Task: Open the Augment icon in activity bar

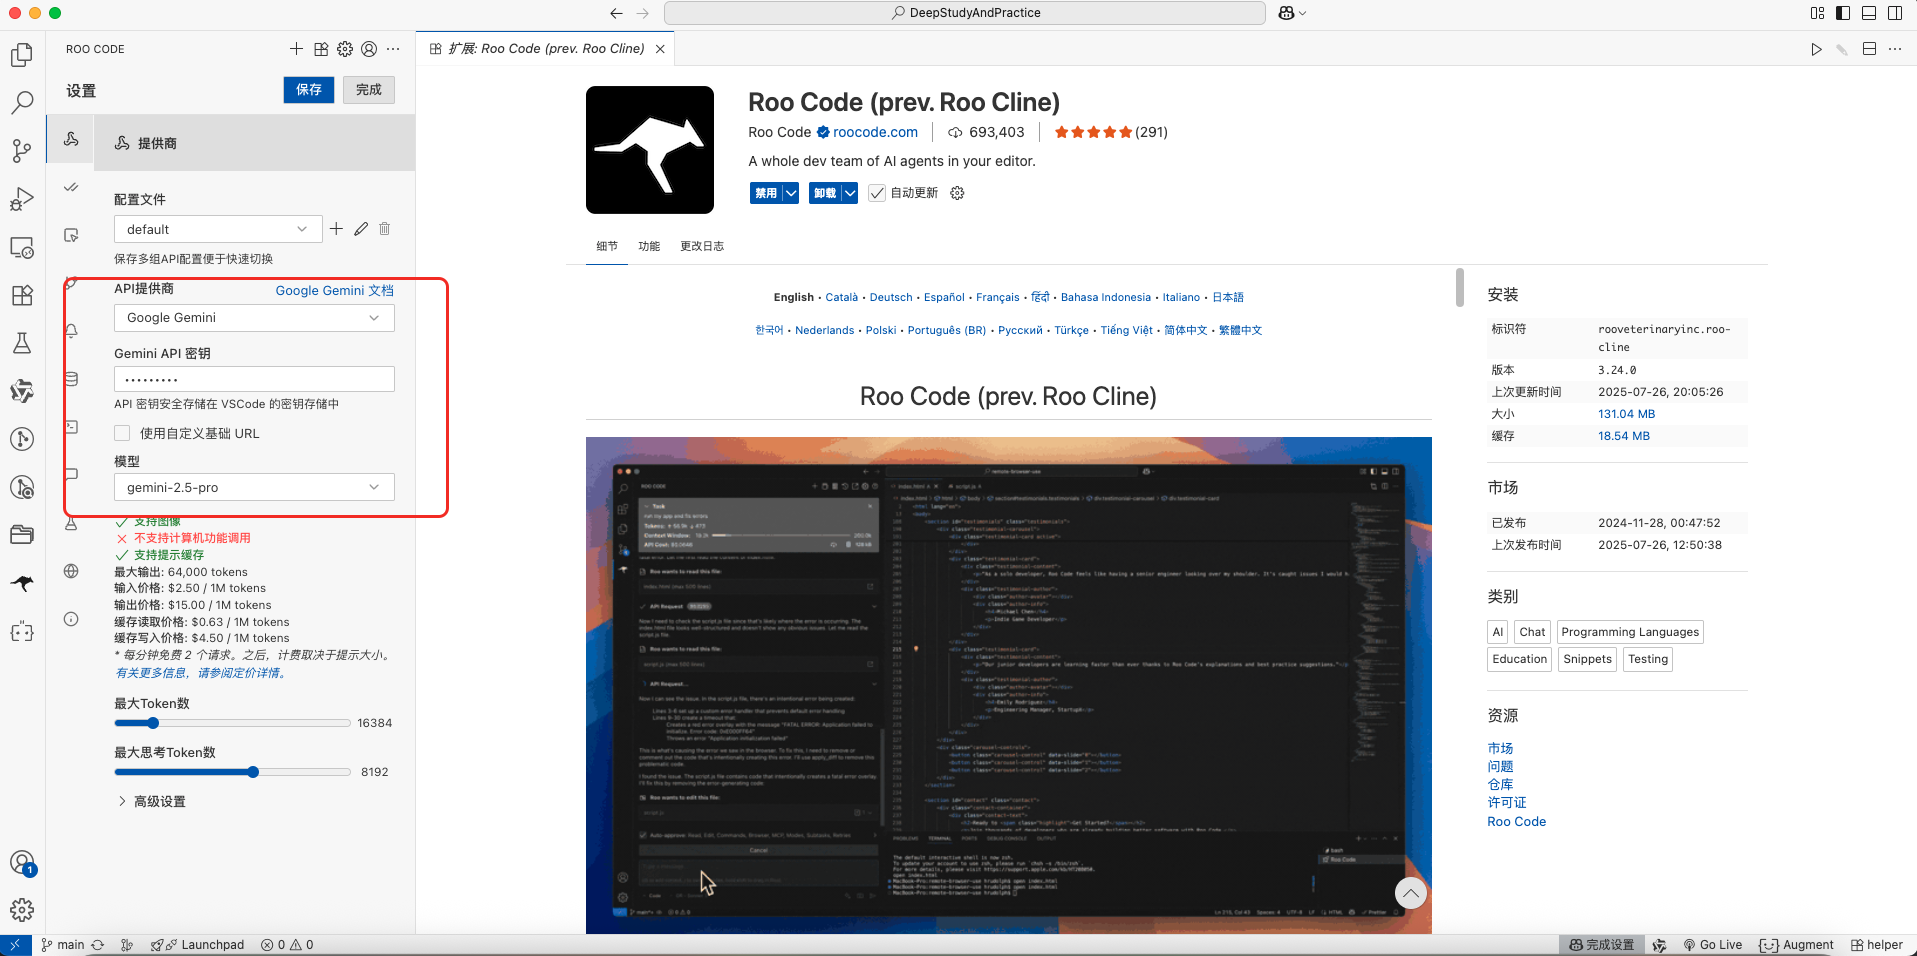Action: point(22,631)
